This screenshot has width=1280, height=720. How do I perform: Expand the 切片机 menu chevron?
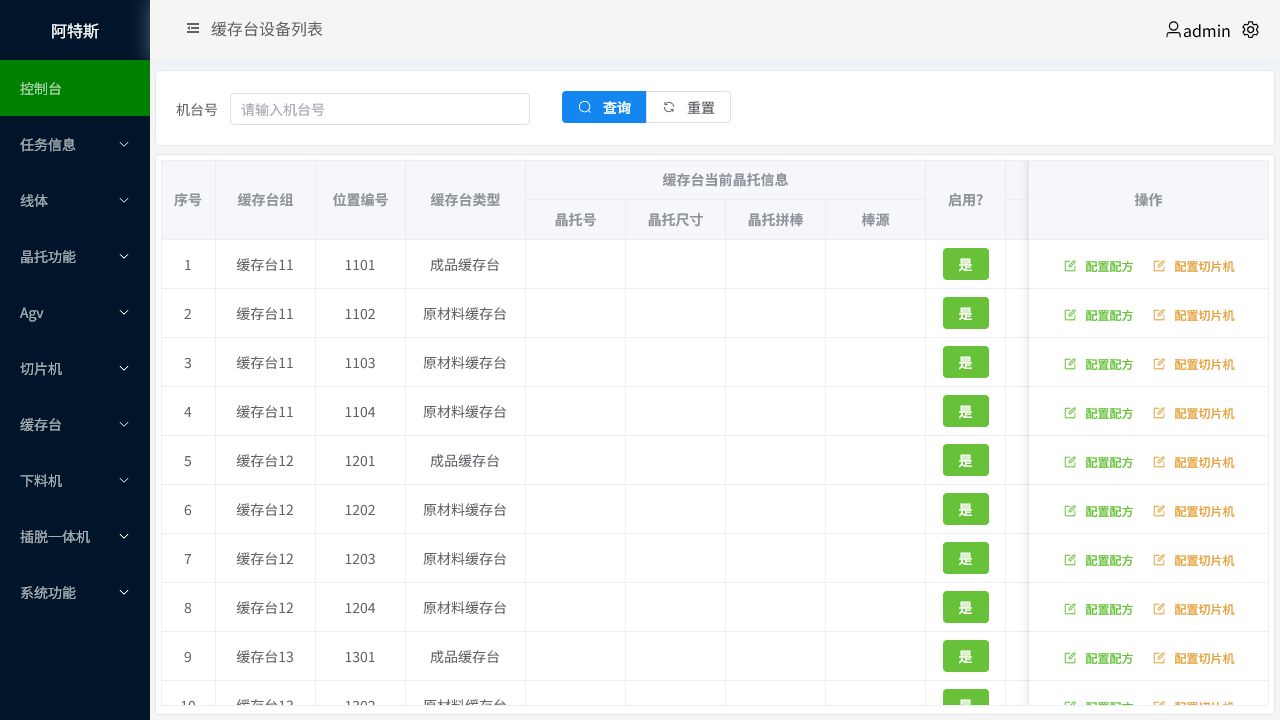click(124, 368)
